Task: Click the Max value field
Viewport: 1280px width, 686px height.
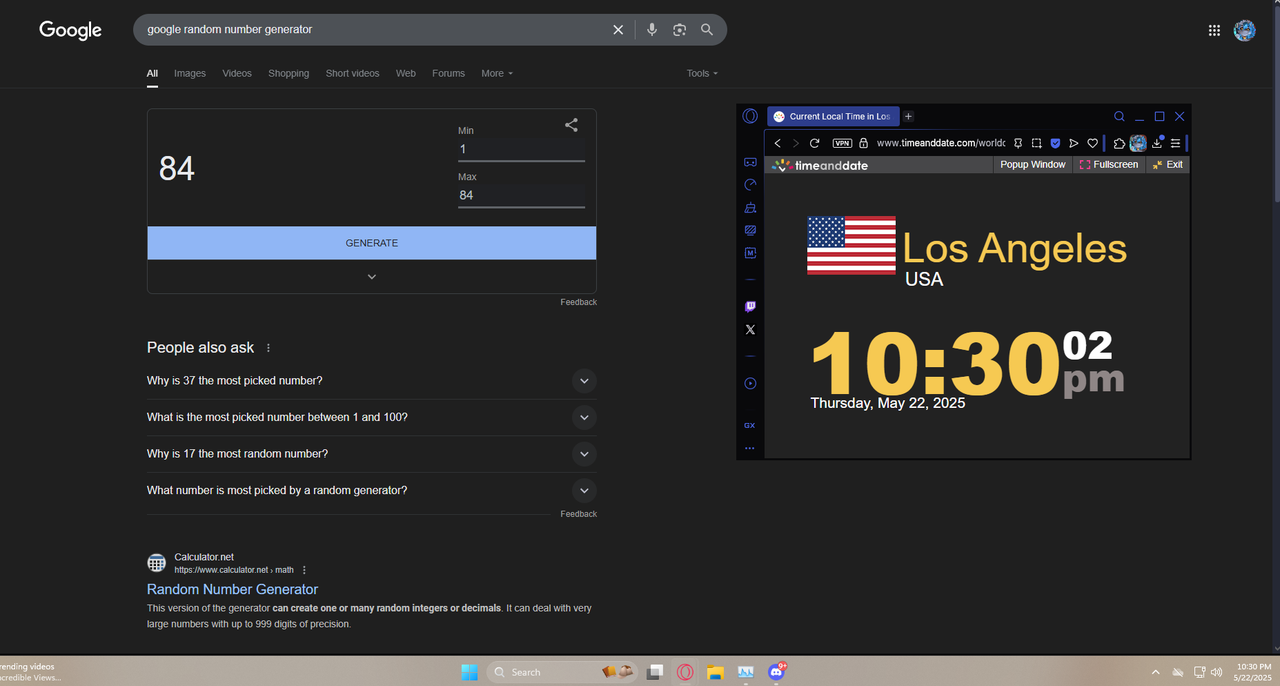Action: coord(521,195)
